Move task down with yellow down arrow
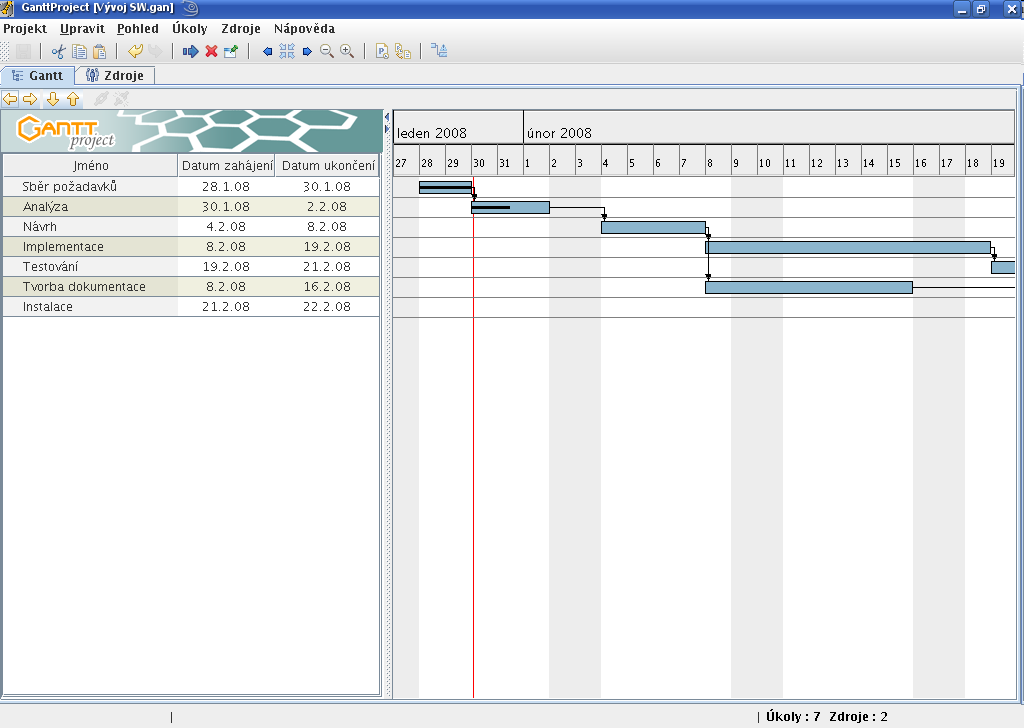The height and width of the screenshot is (728, 1024). click(x=53, y=99)
